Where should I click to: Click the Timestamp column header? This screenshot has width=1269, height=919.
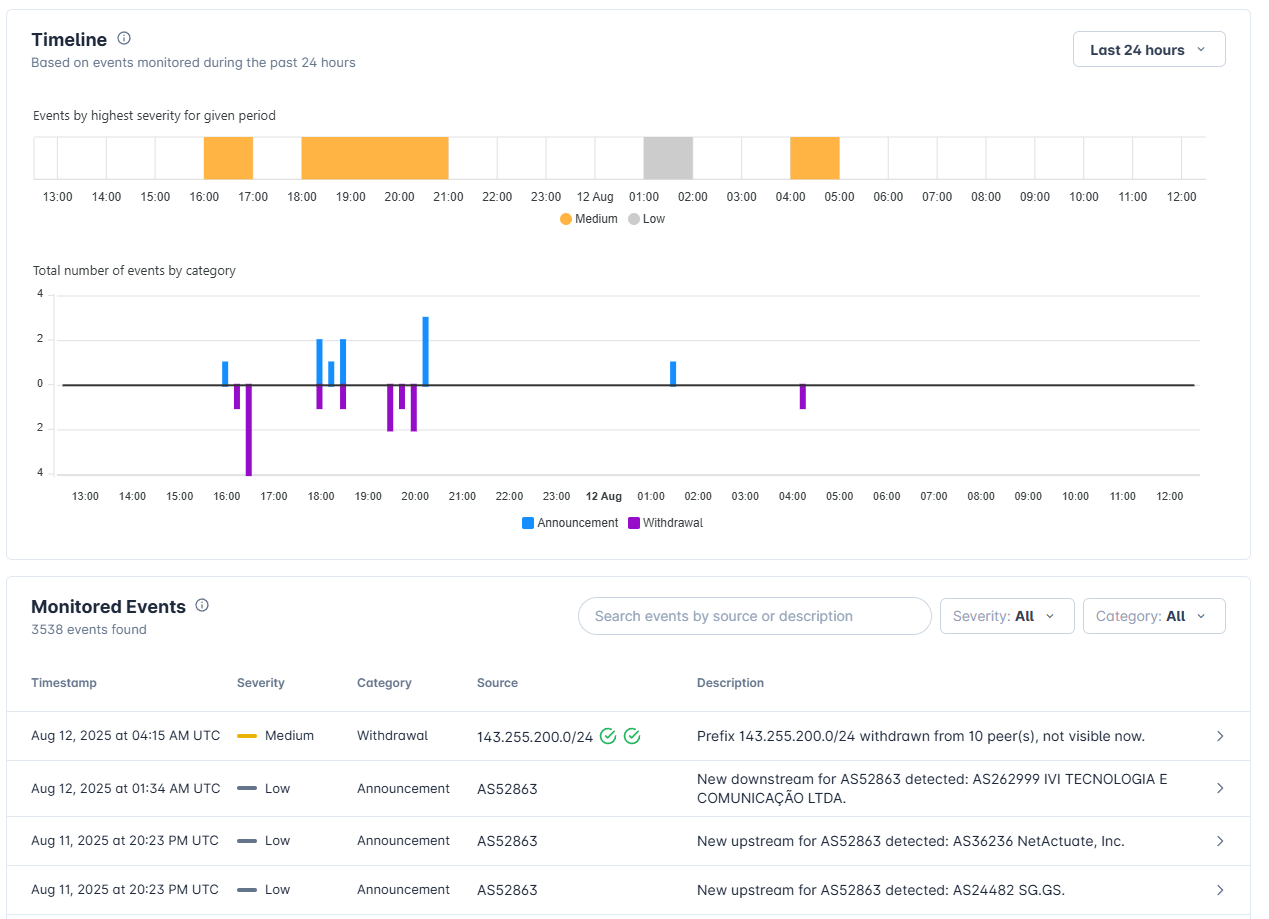[64, 683]
